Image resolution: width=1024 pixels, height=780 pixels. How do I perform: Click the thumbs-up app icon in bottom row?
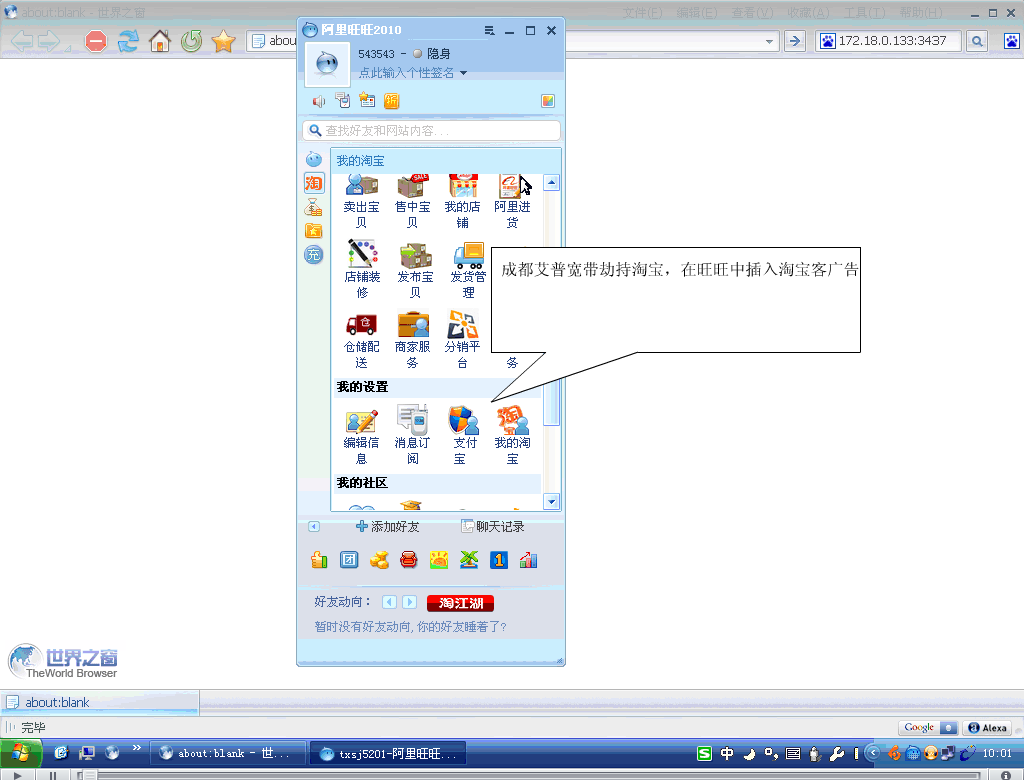coord(319,560)
